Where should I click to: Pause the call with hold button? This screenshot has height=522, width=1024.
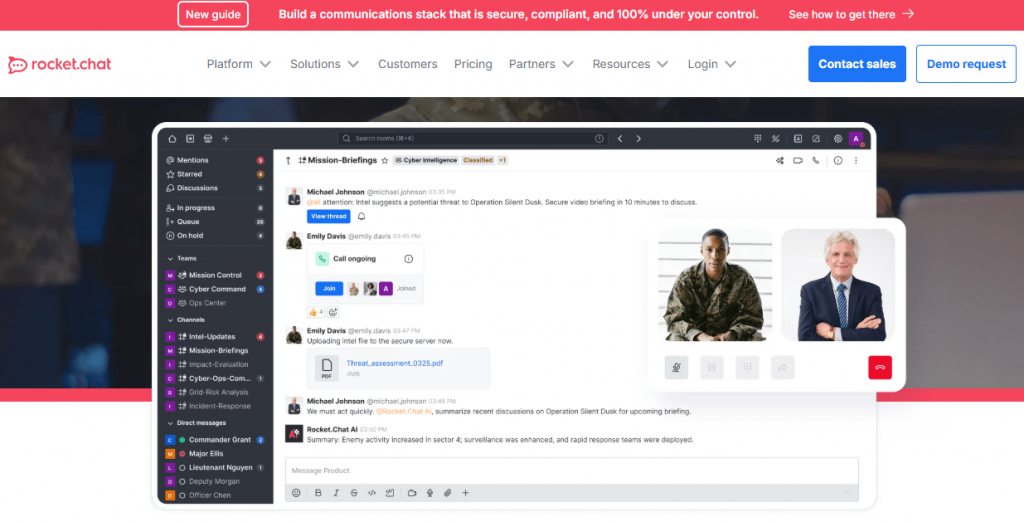point(712,368)
